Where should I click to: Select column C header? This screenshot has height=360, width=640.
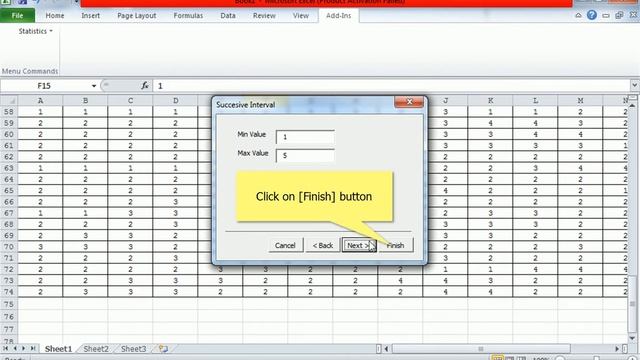[130, 100]
